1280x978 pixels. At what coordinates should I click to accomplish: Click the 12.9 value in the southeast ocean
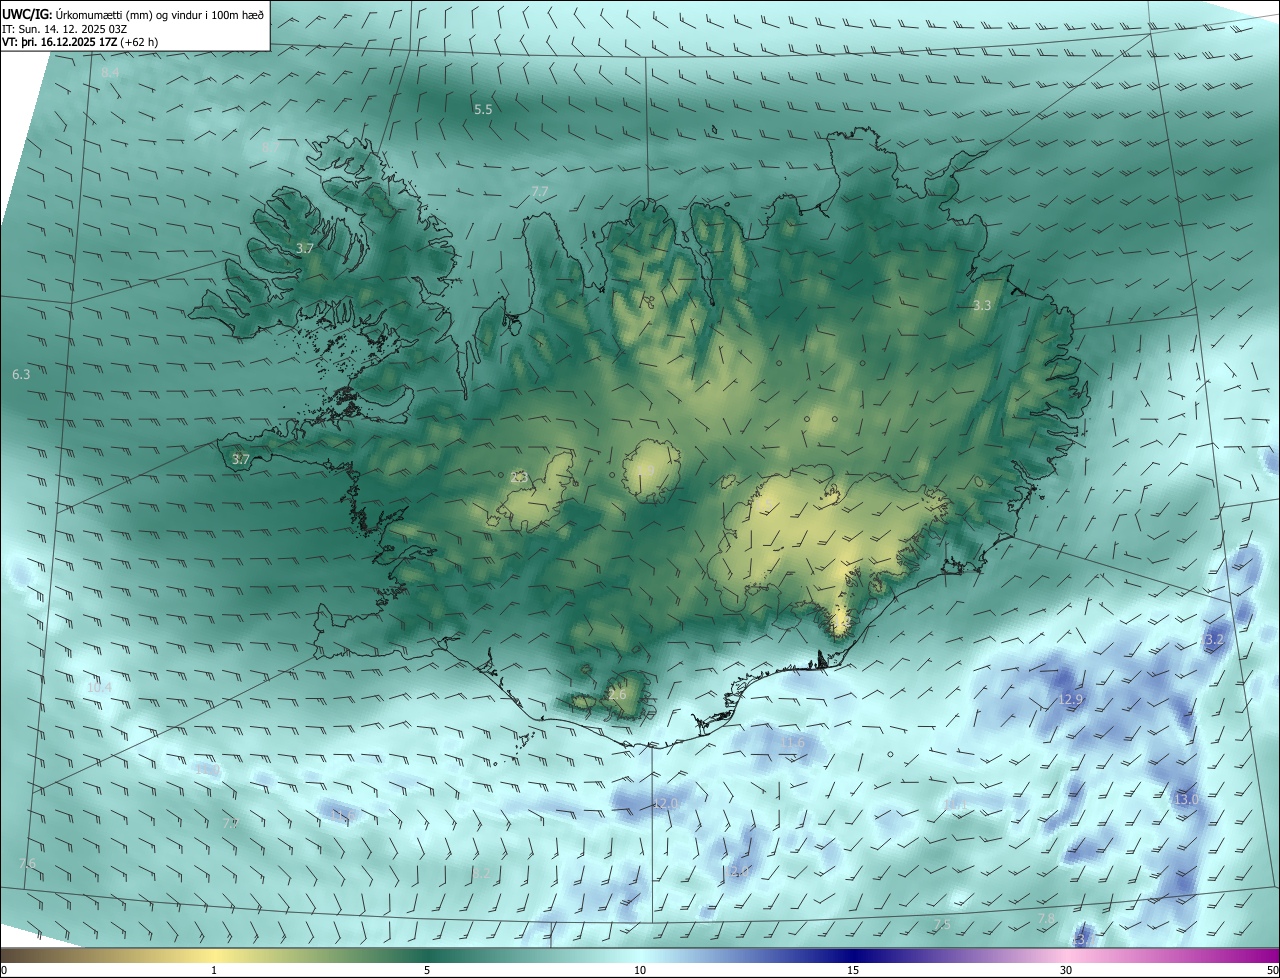click(x=1071, y=699)
